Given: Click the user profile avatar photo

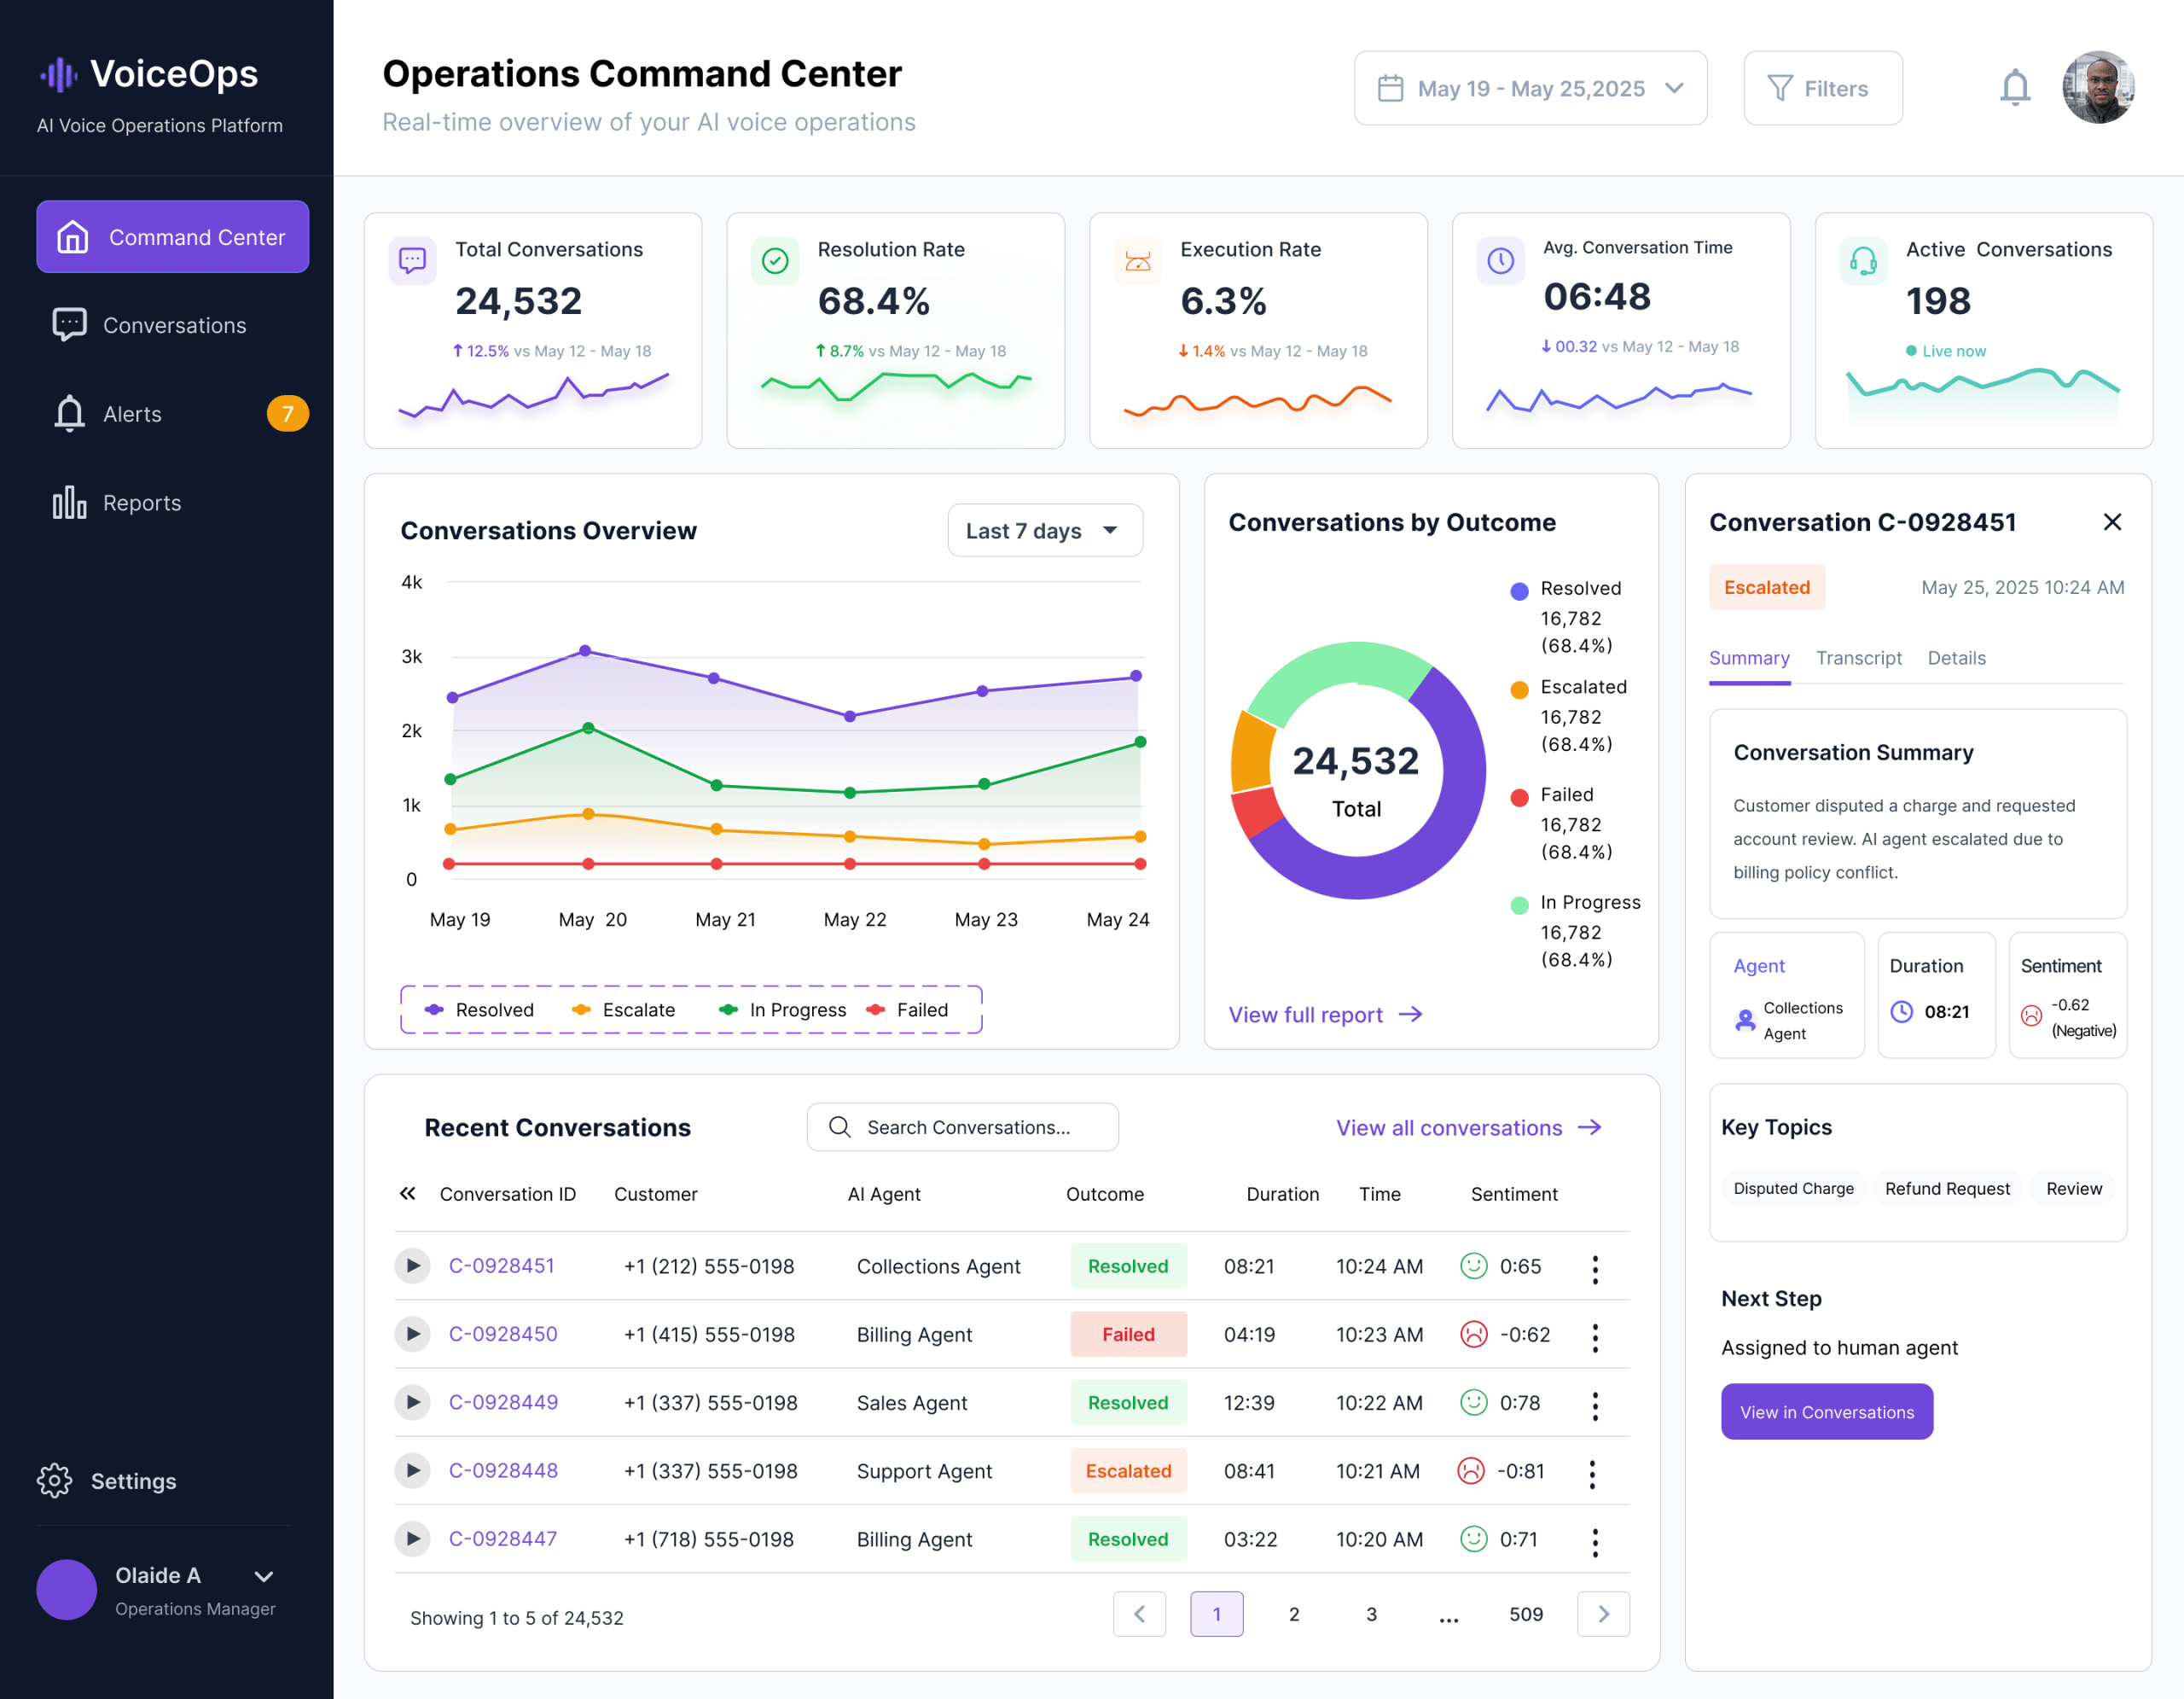Looking at the screenshot, I should coord(2098,88).
